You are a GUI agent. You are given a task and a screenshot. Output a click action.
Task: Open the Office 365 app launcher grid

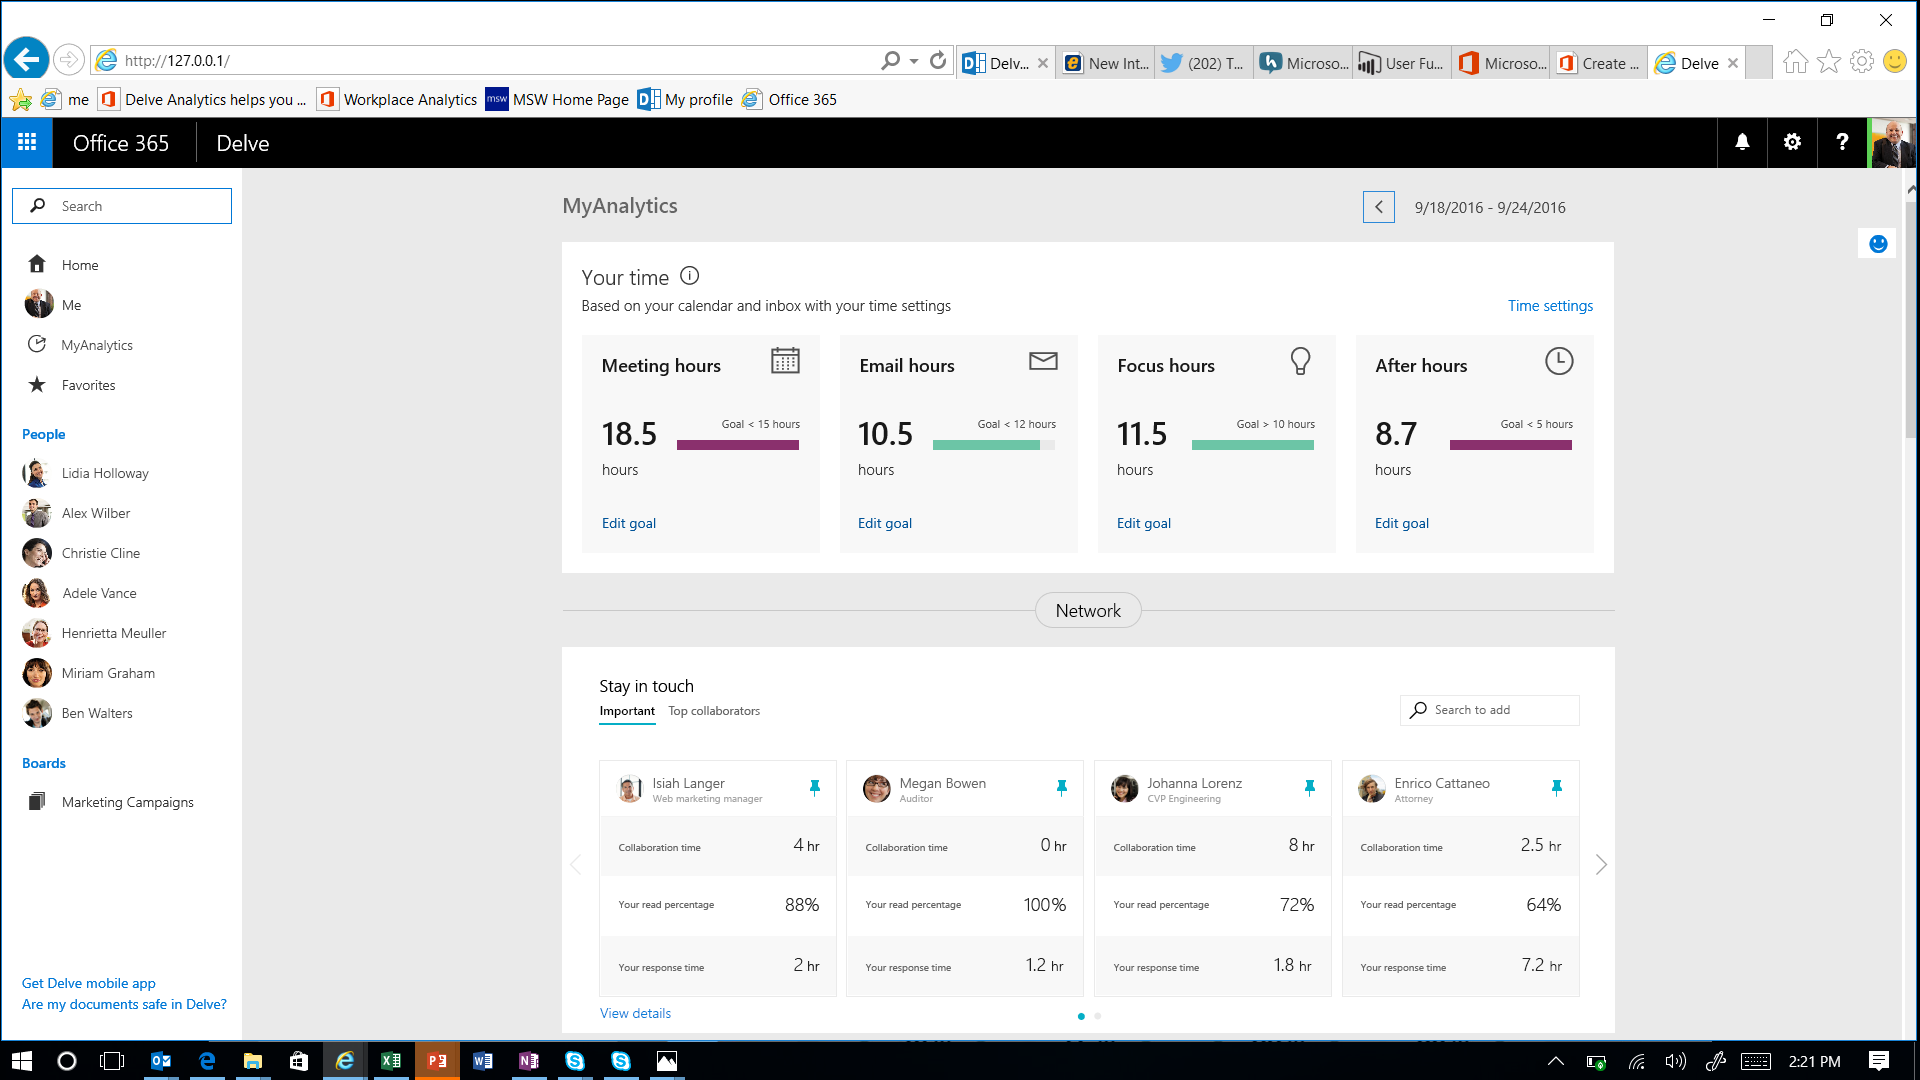27,142
